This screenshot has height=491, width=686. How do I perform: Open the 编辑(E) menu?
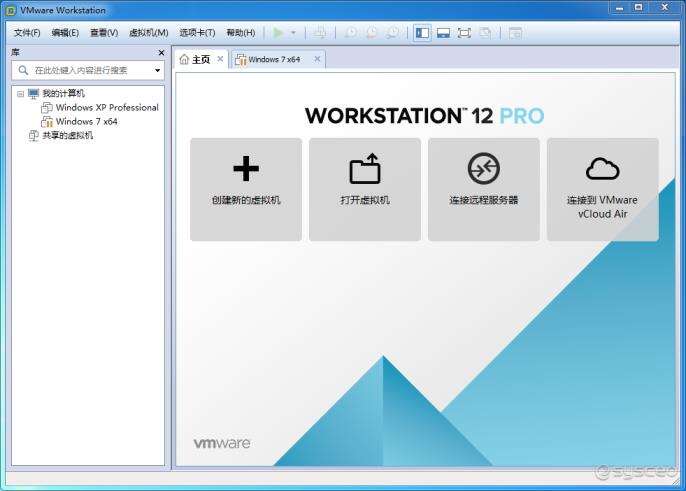tap(65, 33)
